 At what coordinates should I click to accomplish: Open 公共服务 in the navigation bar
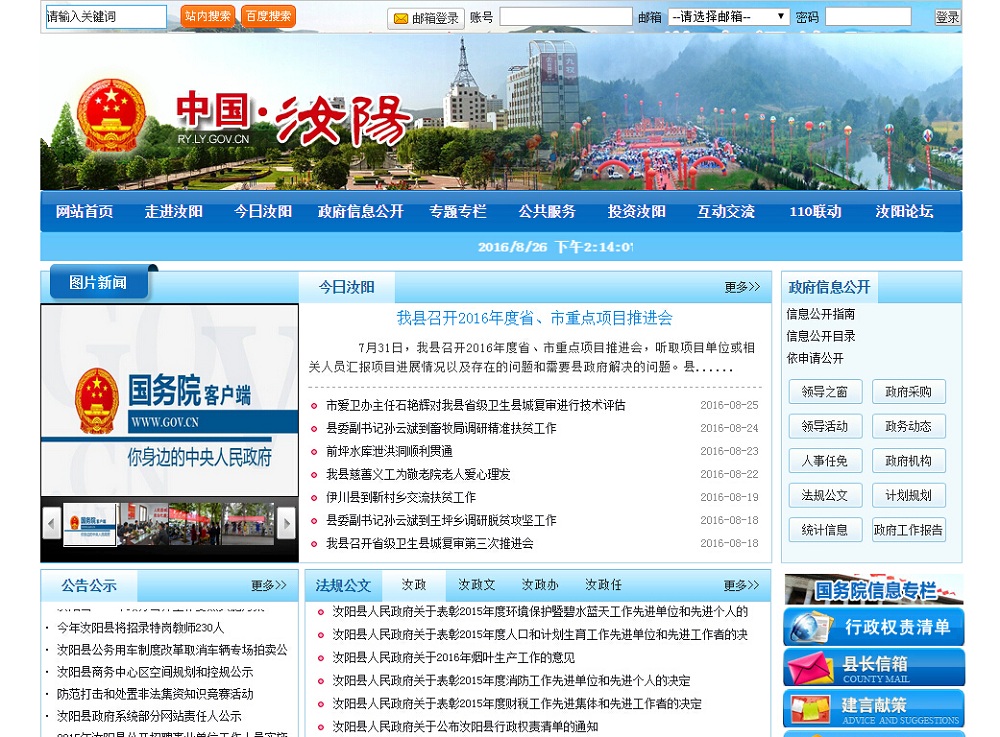[x=547, y=212]
